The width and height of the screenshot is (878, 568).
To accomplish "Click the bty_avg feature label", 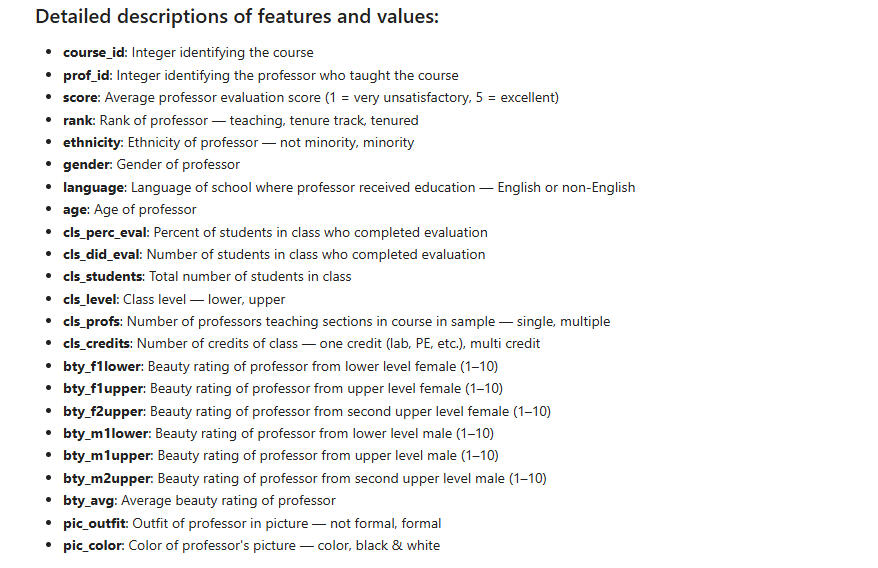I will coord(90,500).
